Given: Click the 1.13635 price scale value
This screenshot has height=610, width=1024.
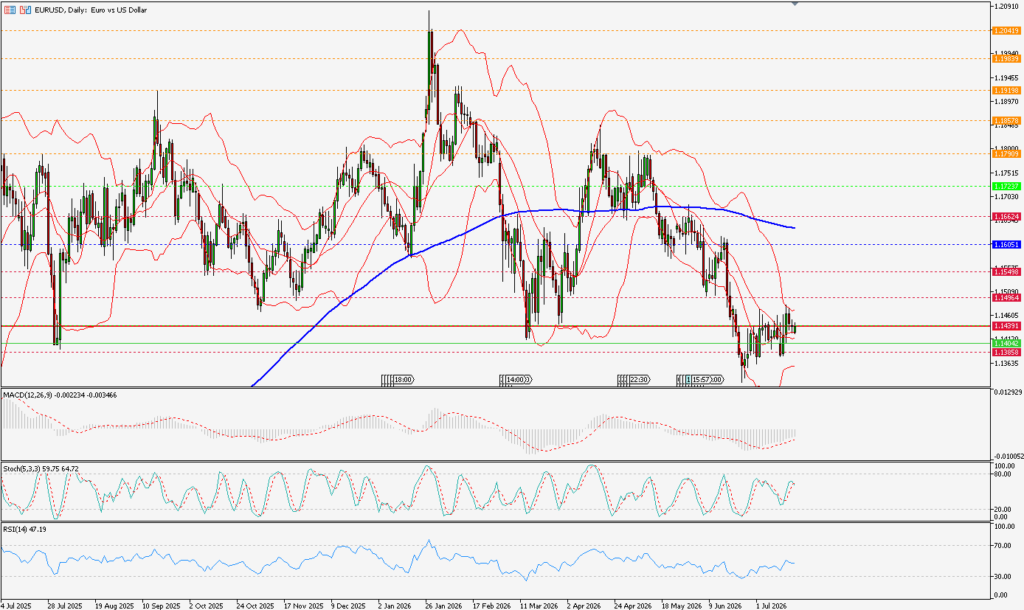Looking at the screenshot, I should (1006, 364).
